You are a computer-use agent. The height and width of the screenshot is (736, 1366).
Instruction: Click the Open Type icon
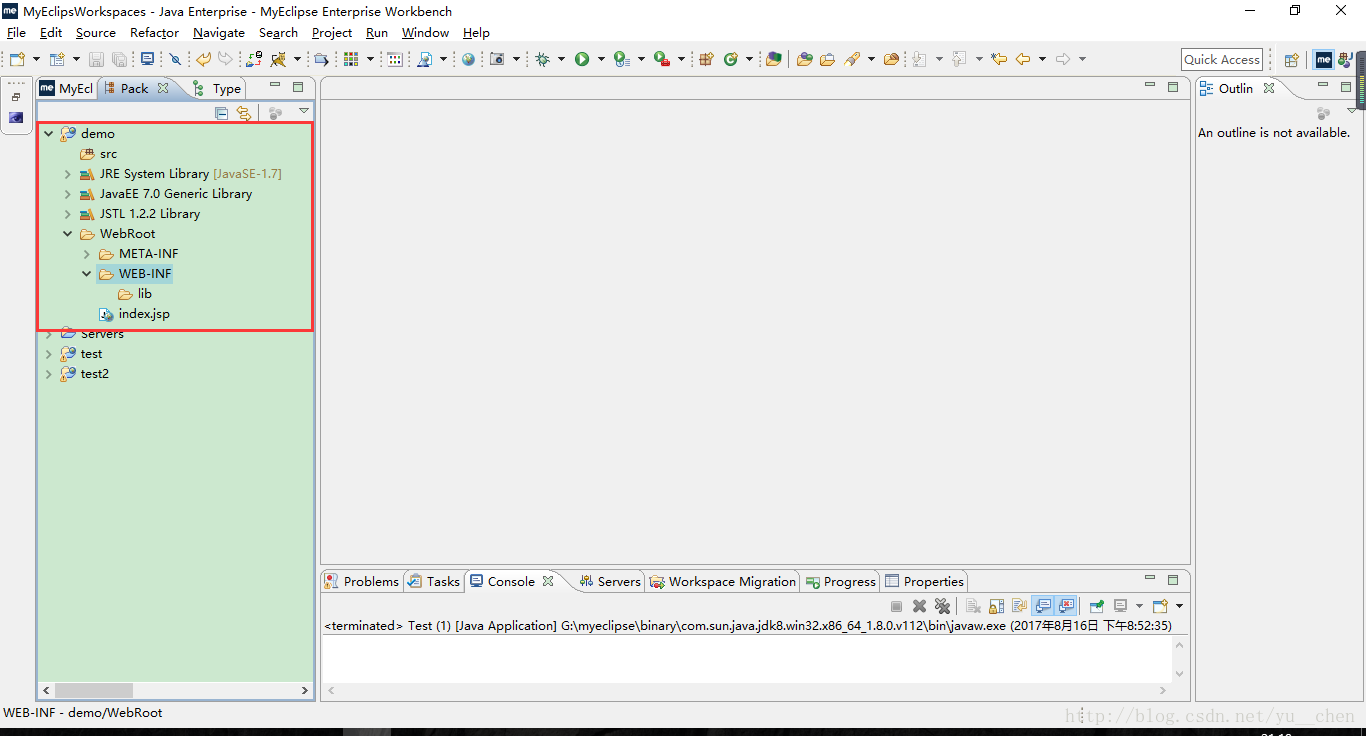pyautogui.click(x=804, y=59)
